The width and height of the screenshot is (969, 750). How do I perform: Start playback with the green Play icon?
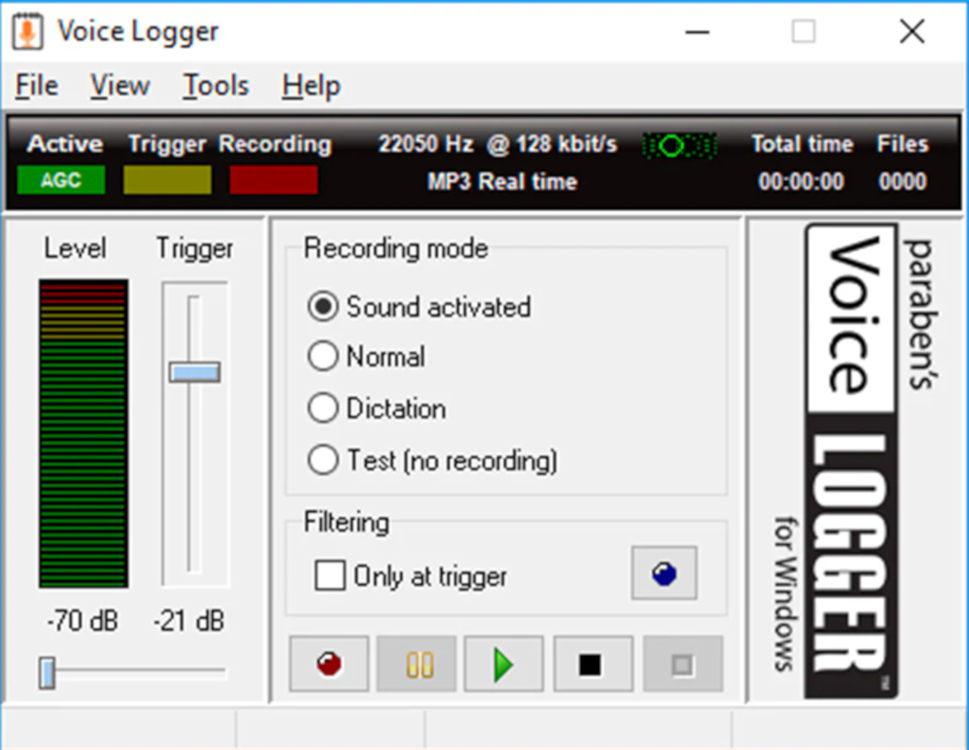(504, 663)
